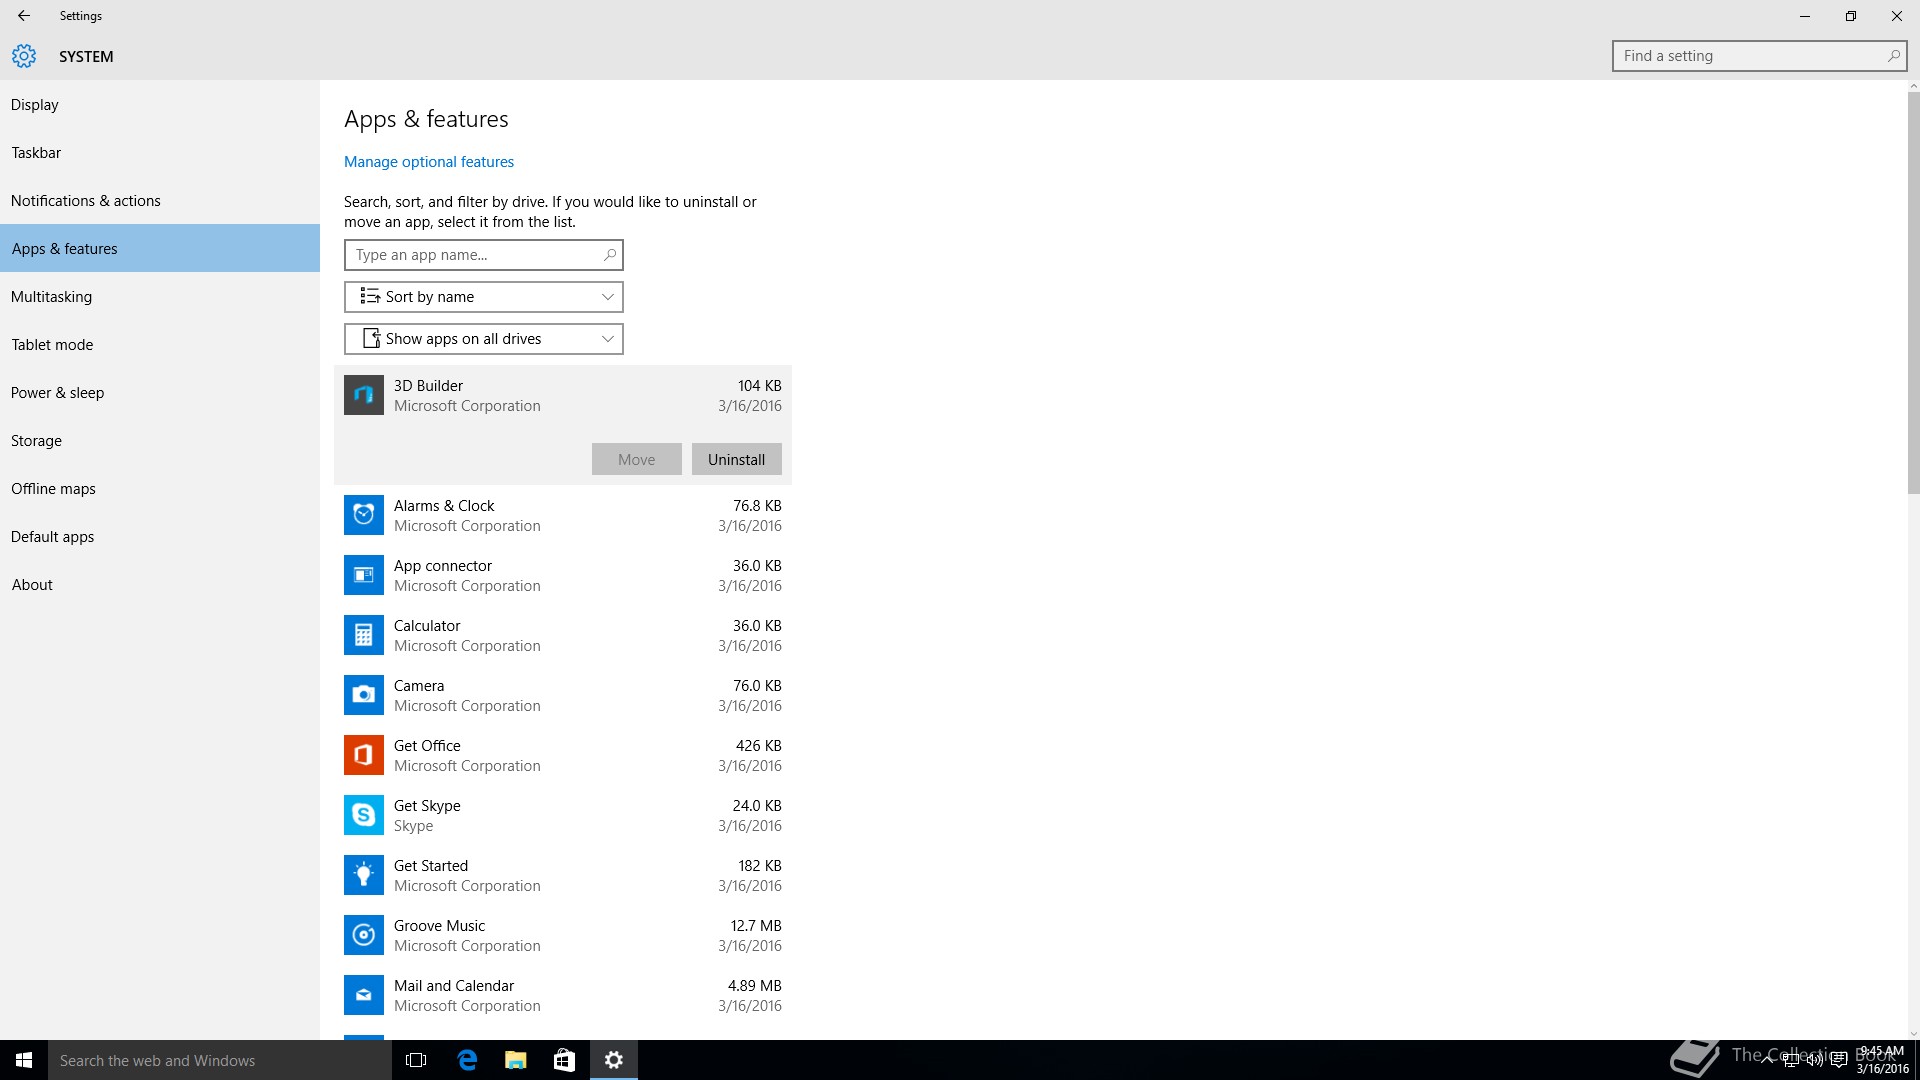This screenshot has width=1920, height=1080.
Task: Open Taskbar settings
Action: tap(160, 153)
